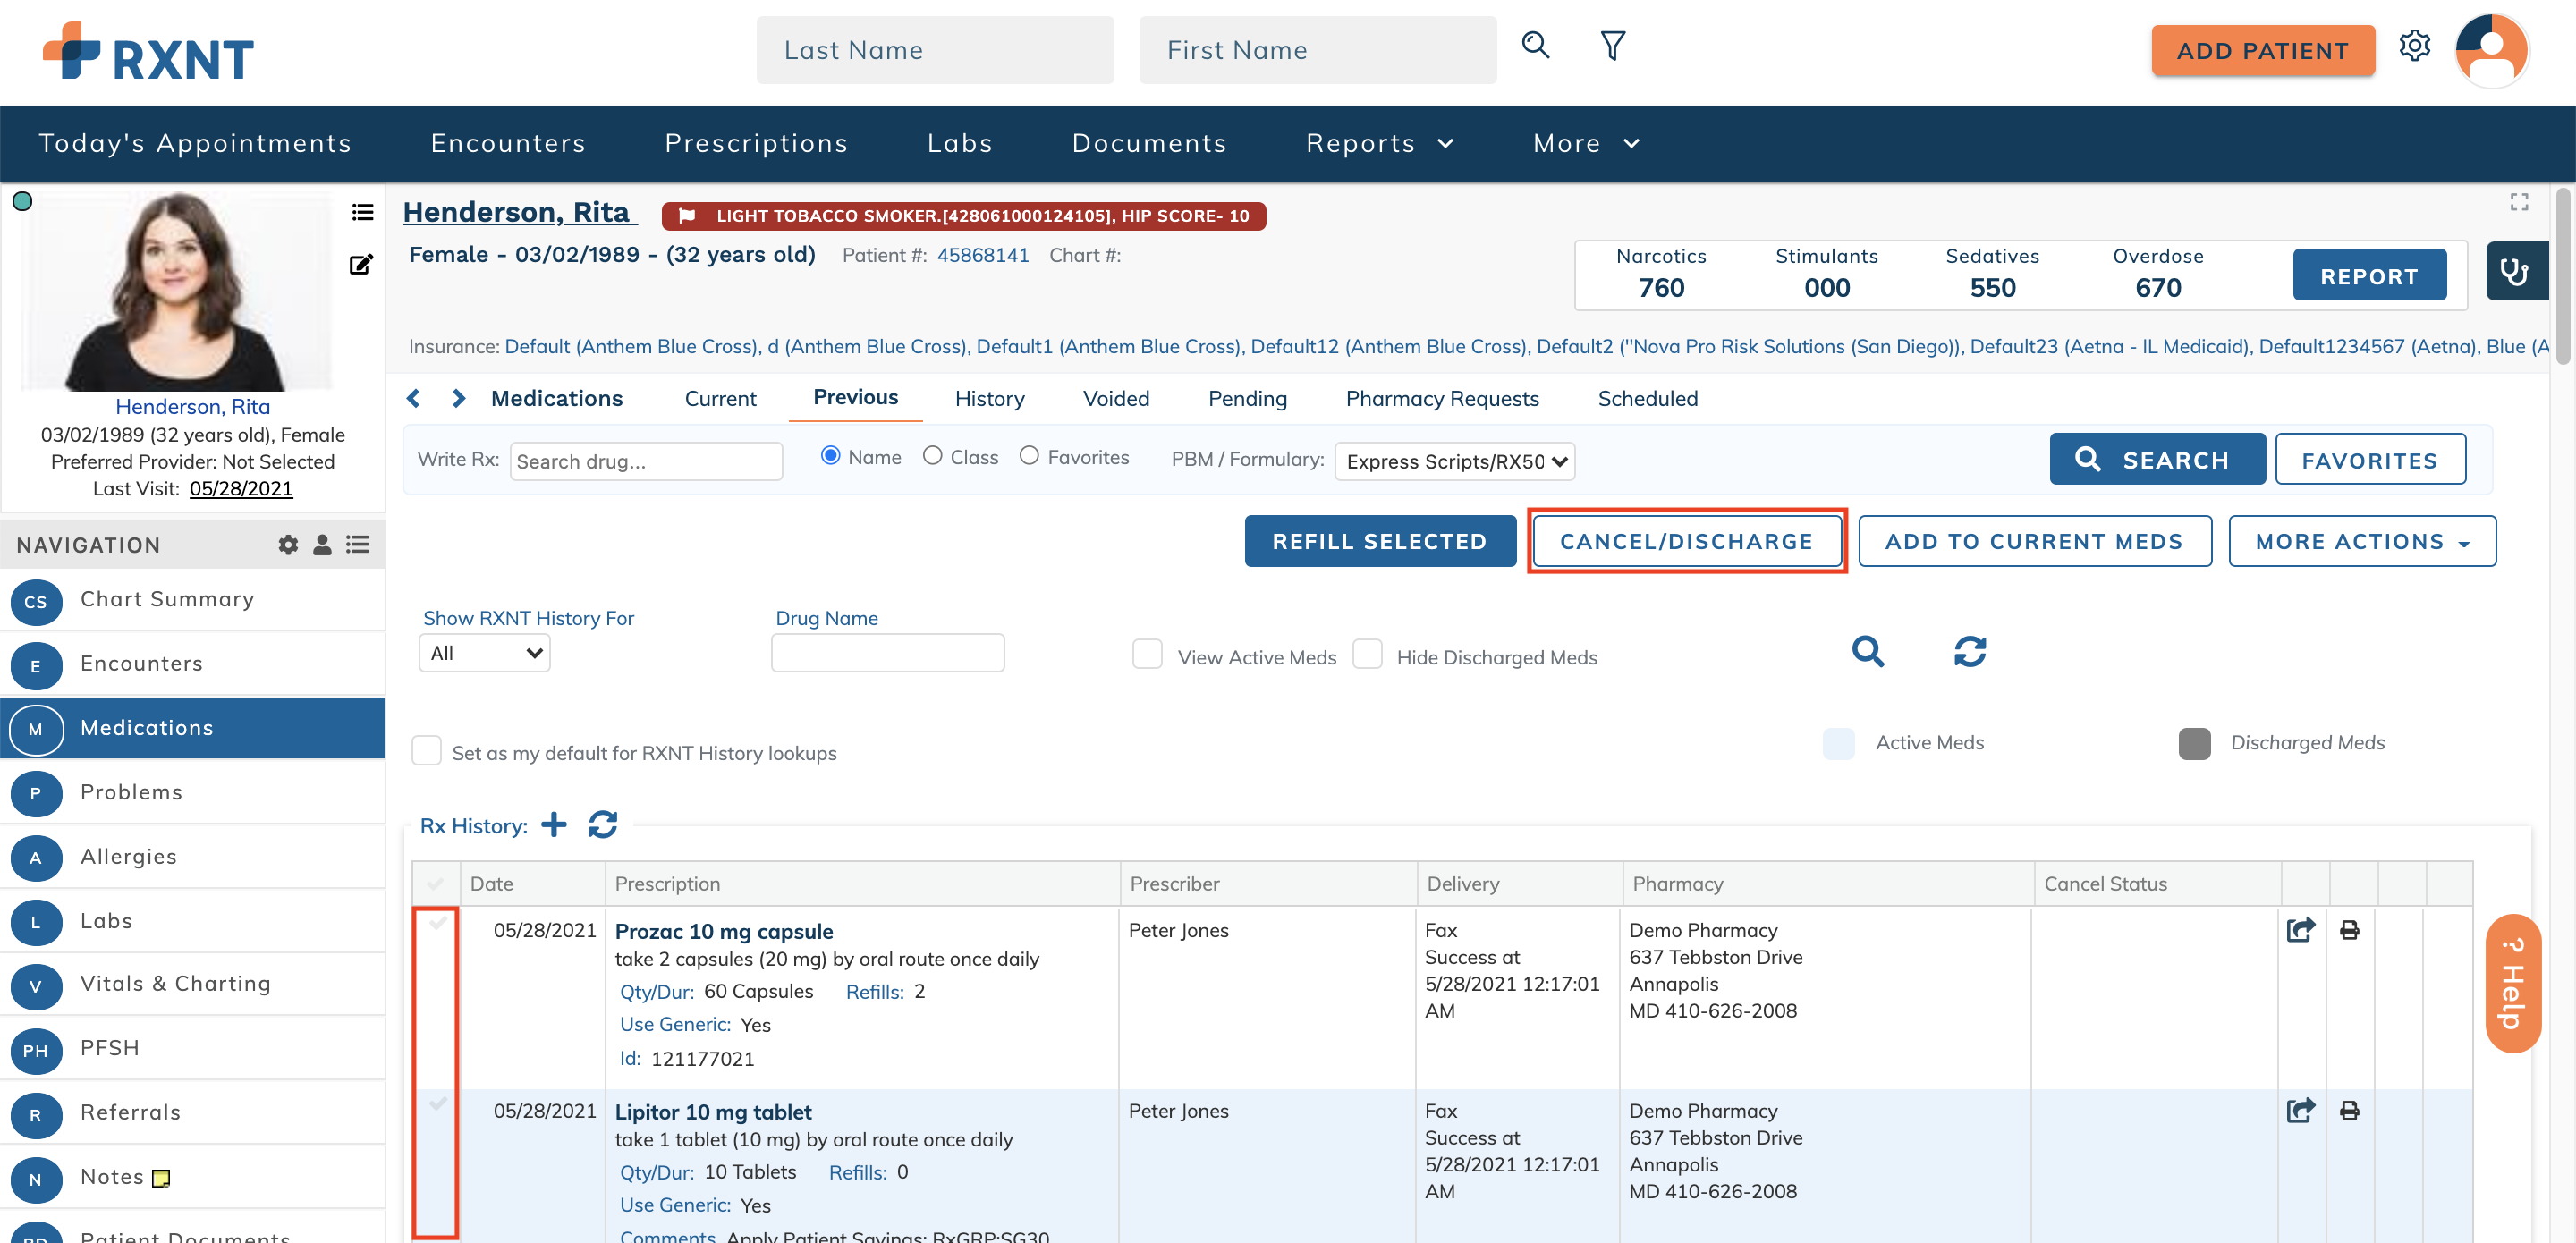
Task: Open user profile avatar menu
Action: (2491, 50)
